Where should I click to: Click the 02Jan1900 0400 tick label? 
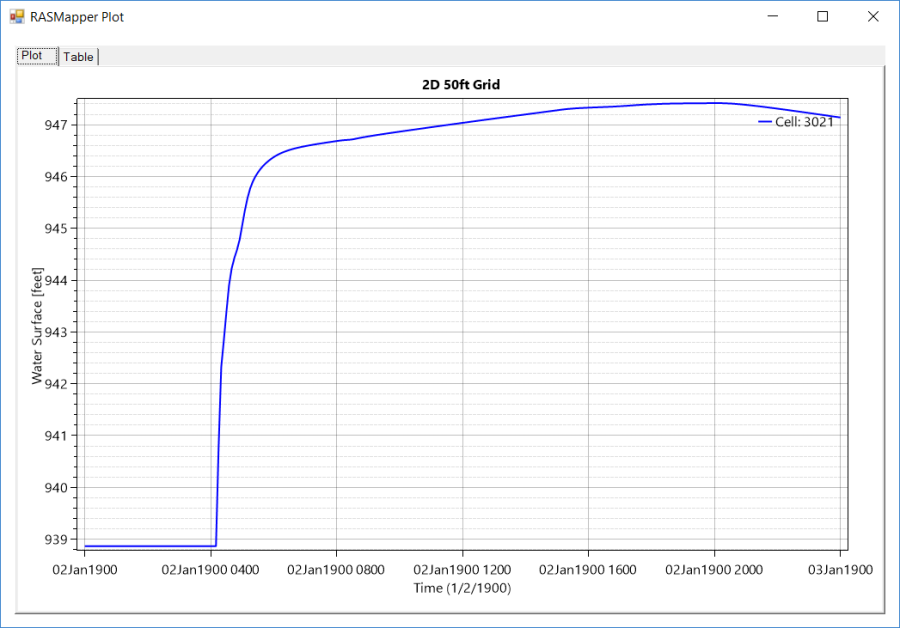click(213, 568)
